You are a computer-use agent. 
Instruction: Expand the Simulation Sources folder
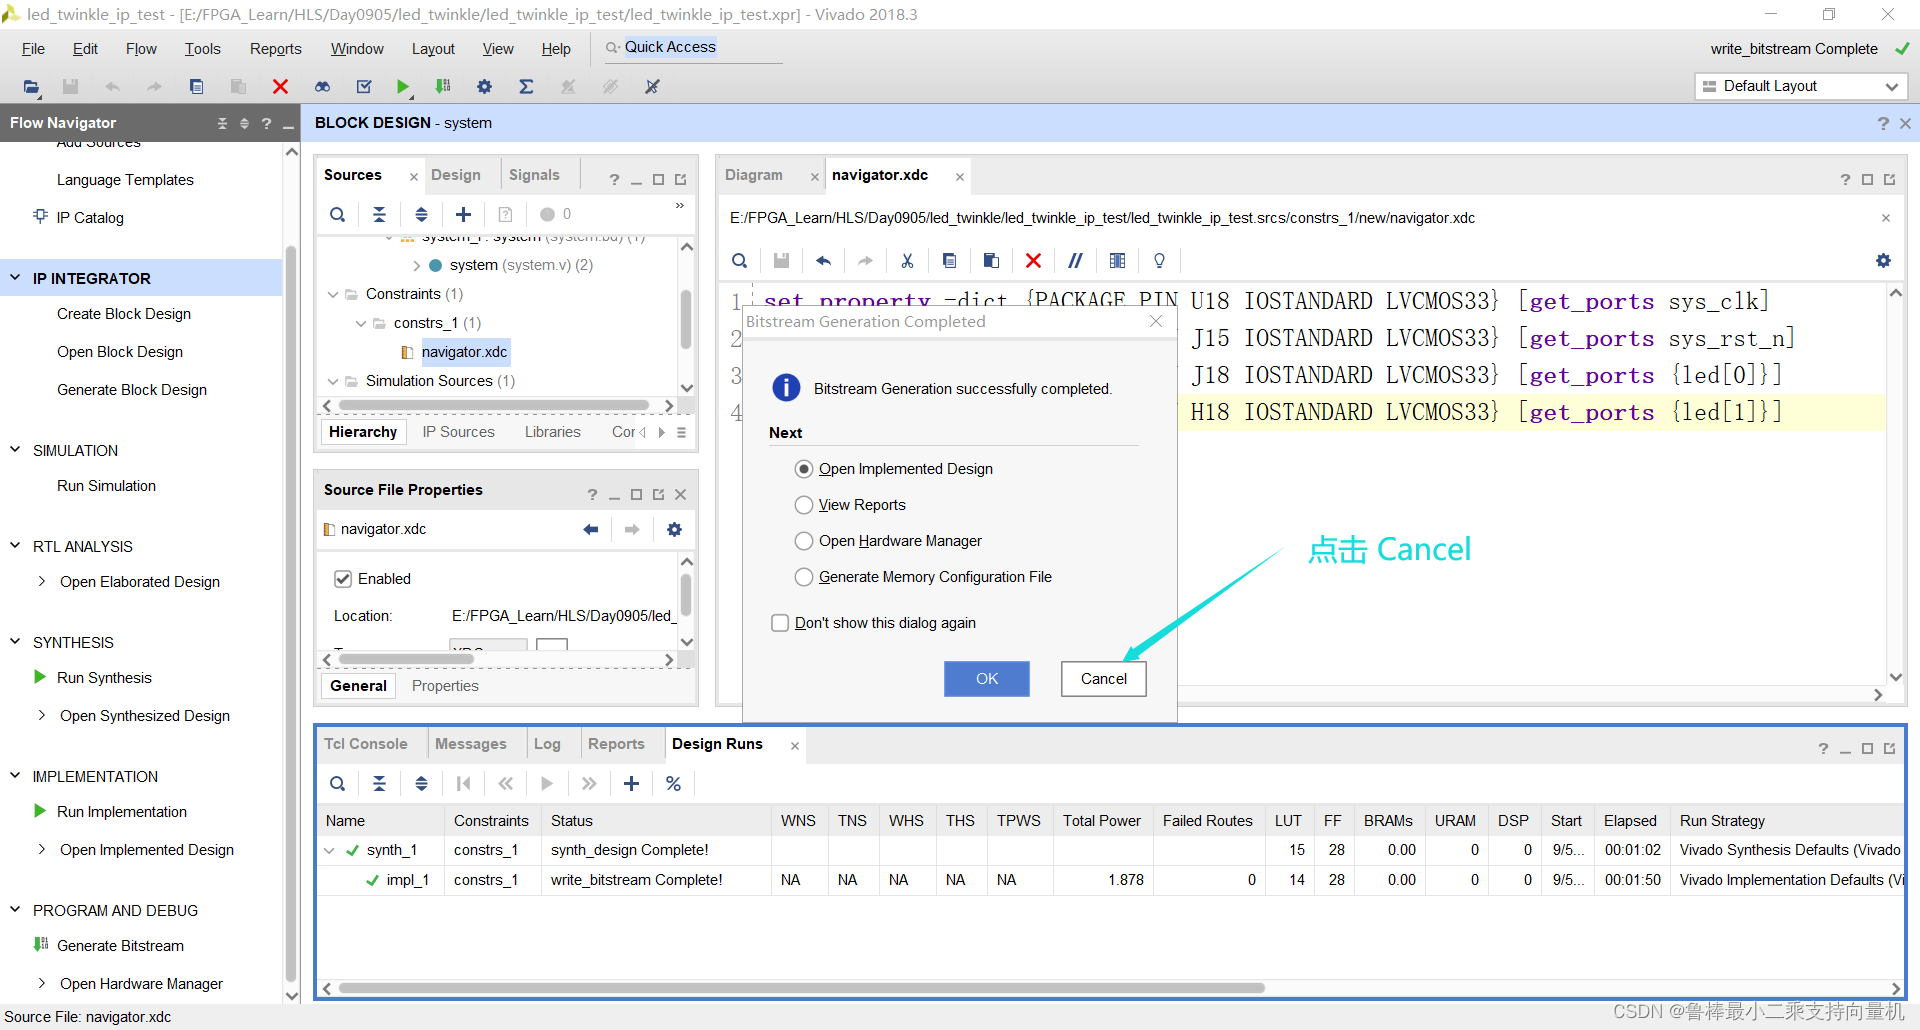tap(333, 381)
